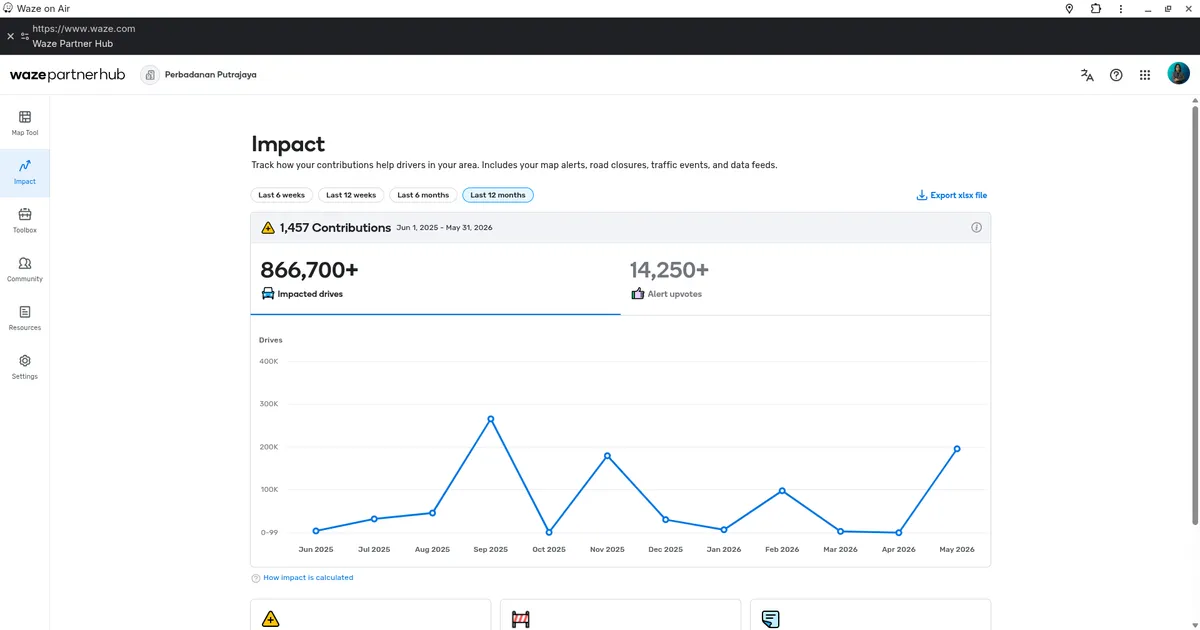The height and width of the screenshot is (630, 1200).
Task: Click the user profile avatar
Action: 1179,74
